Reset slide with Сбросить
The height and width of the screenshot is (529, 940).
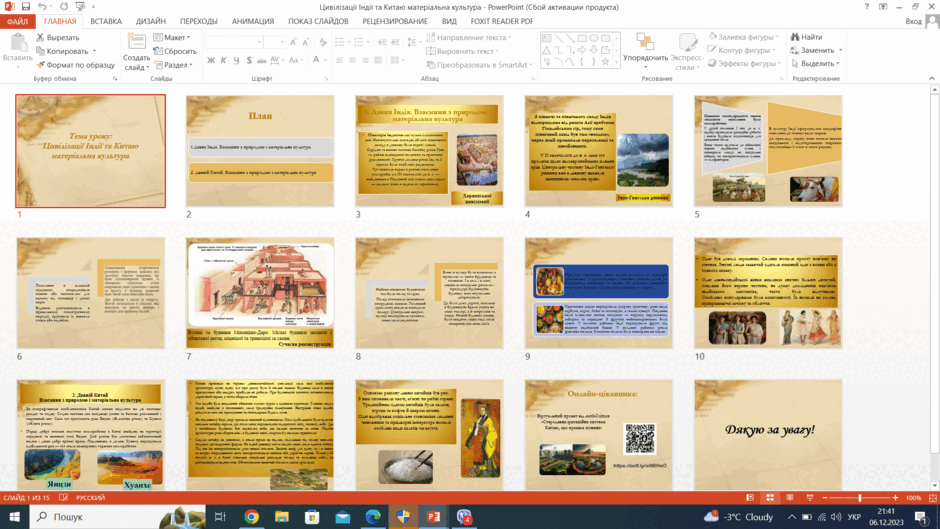coord(175,51)
